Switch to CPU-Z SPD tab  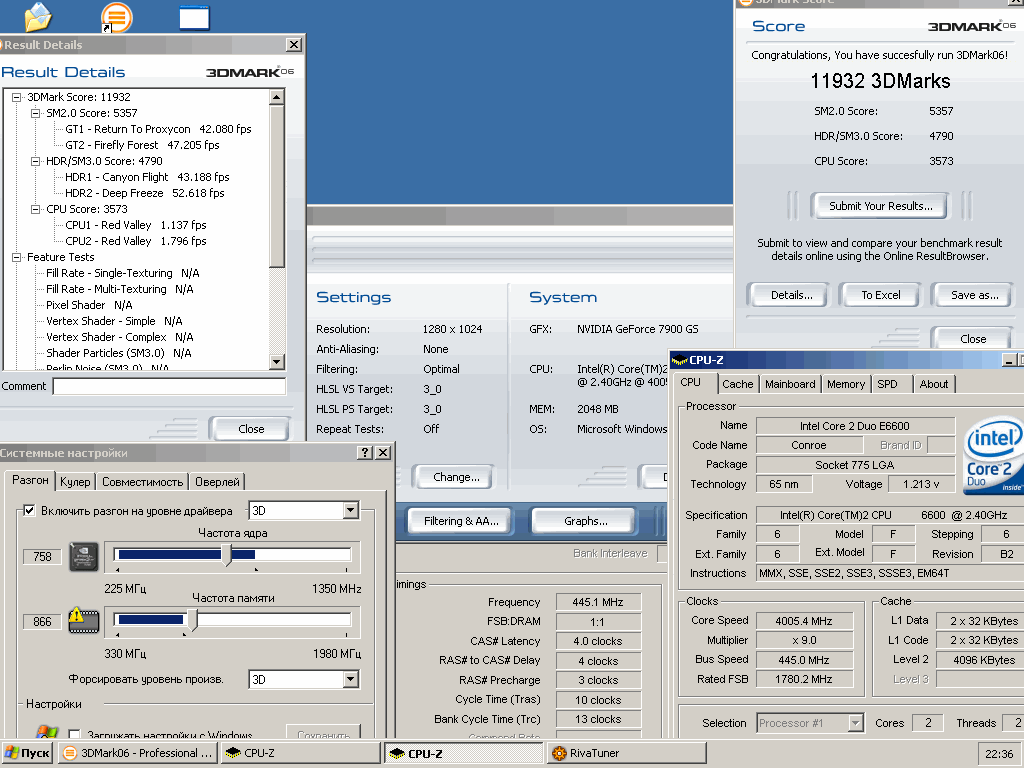click(x=888, y=384)
